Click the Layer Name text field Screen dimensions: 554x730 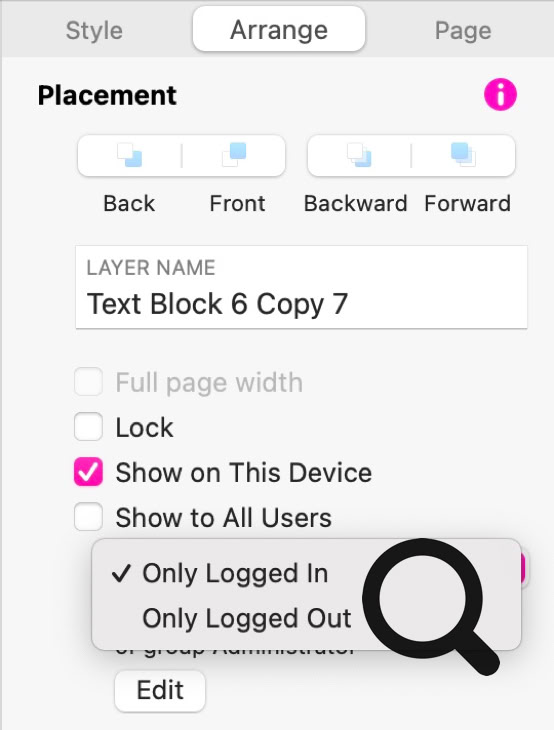[x=302, y=287]
